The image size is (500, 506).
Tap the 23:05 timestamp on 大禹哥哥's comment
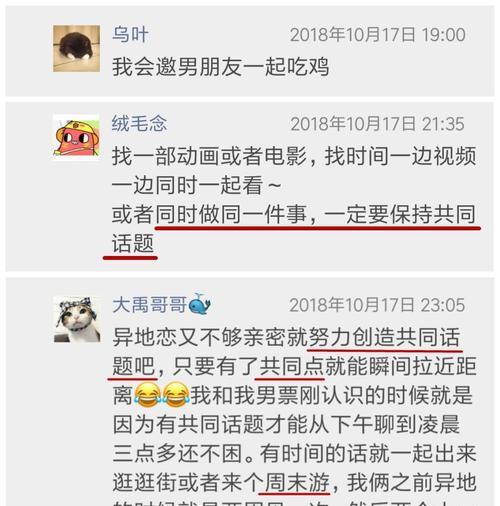[443, 305]
